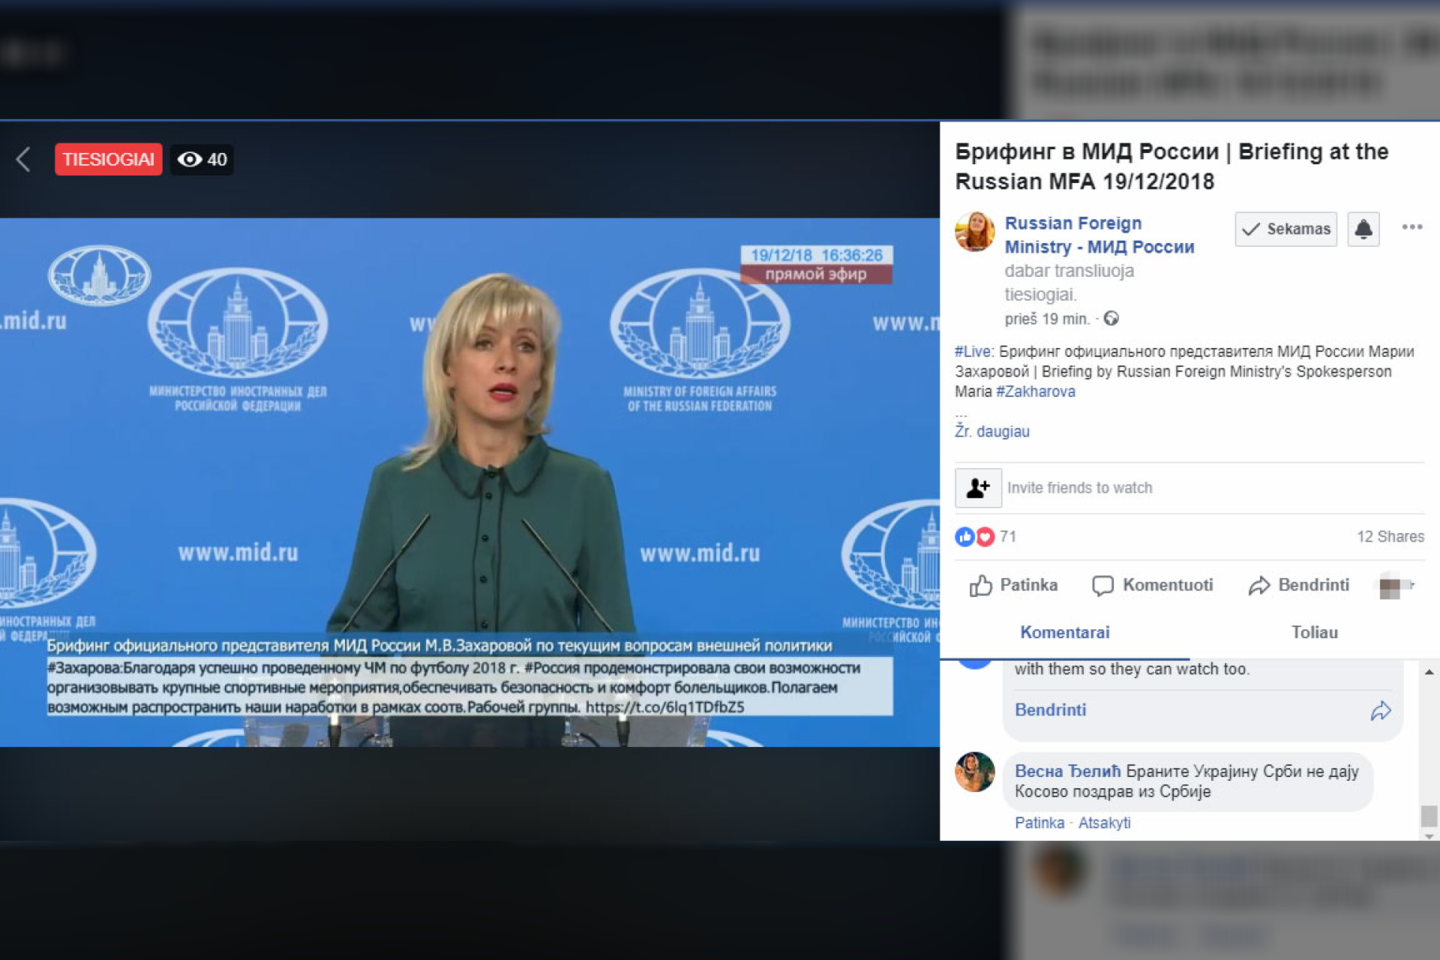Open the profile selector next to Bendrinti

[1396, 586]
